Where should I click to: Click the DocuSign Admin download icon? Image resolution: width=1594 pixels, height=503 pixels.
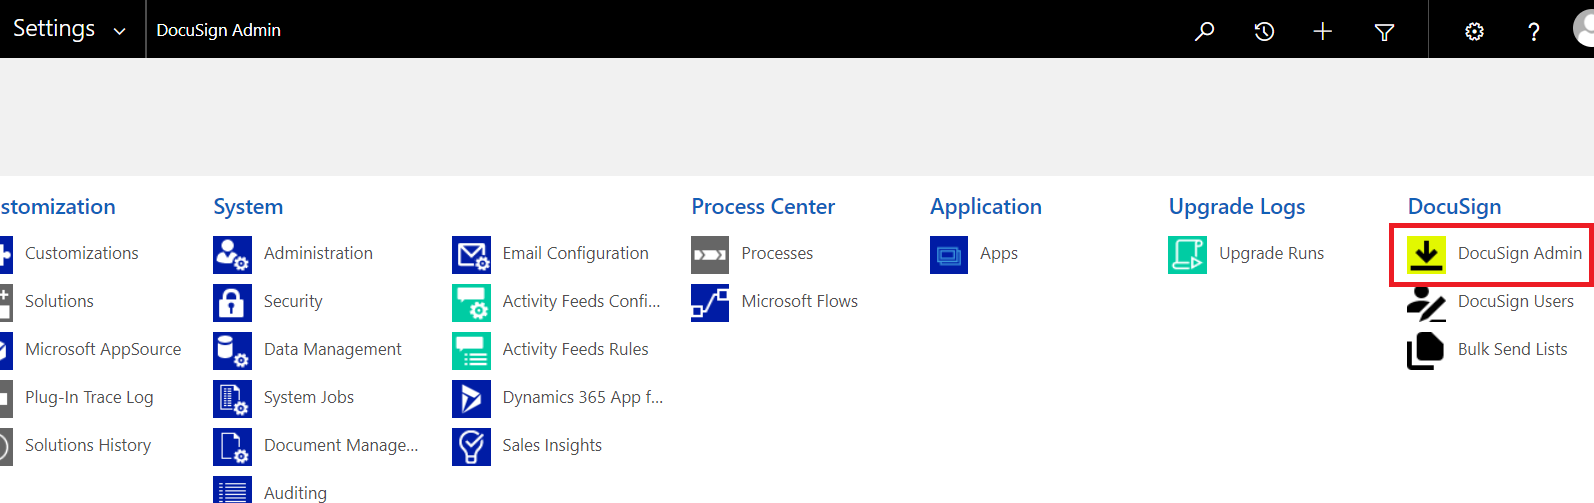pos(1426,254)
